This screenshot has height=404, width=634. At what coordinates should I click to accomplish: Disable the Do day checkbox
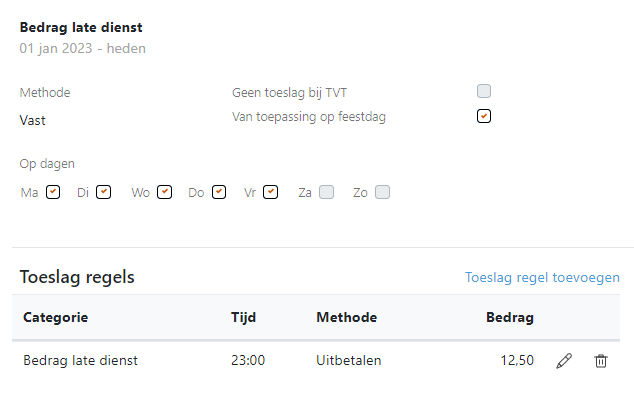[x=219, y=192]
